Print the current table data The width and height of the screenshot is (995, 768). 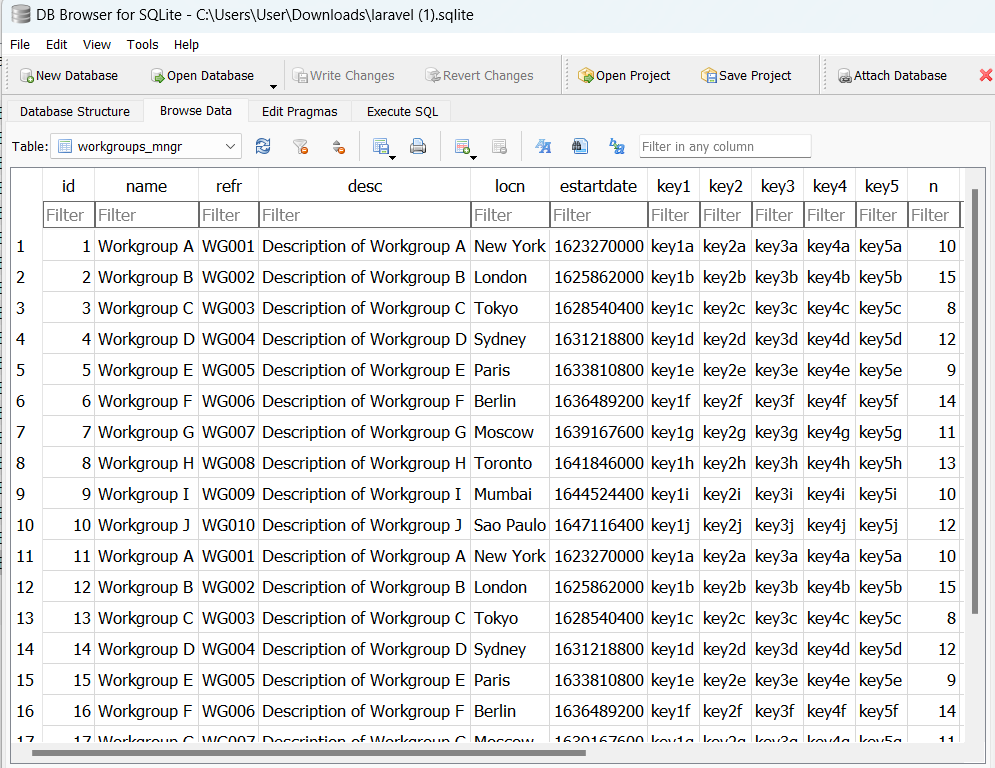click(418, 147)
